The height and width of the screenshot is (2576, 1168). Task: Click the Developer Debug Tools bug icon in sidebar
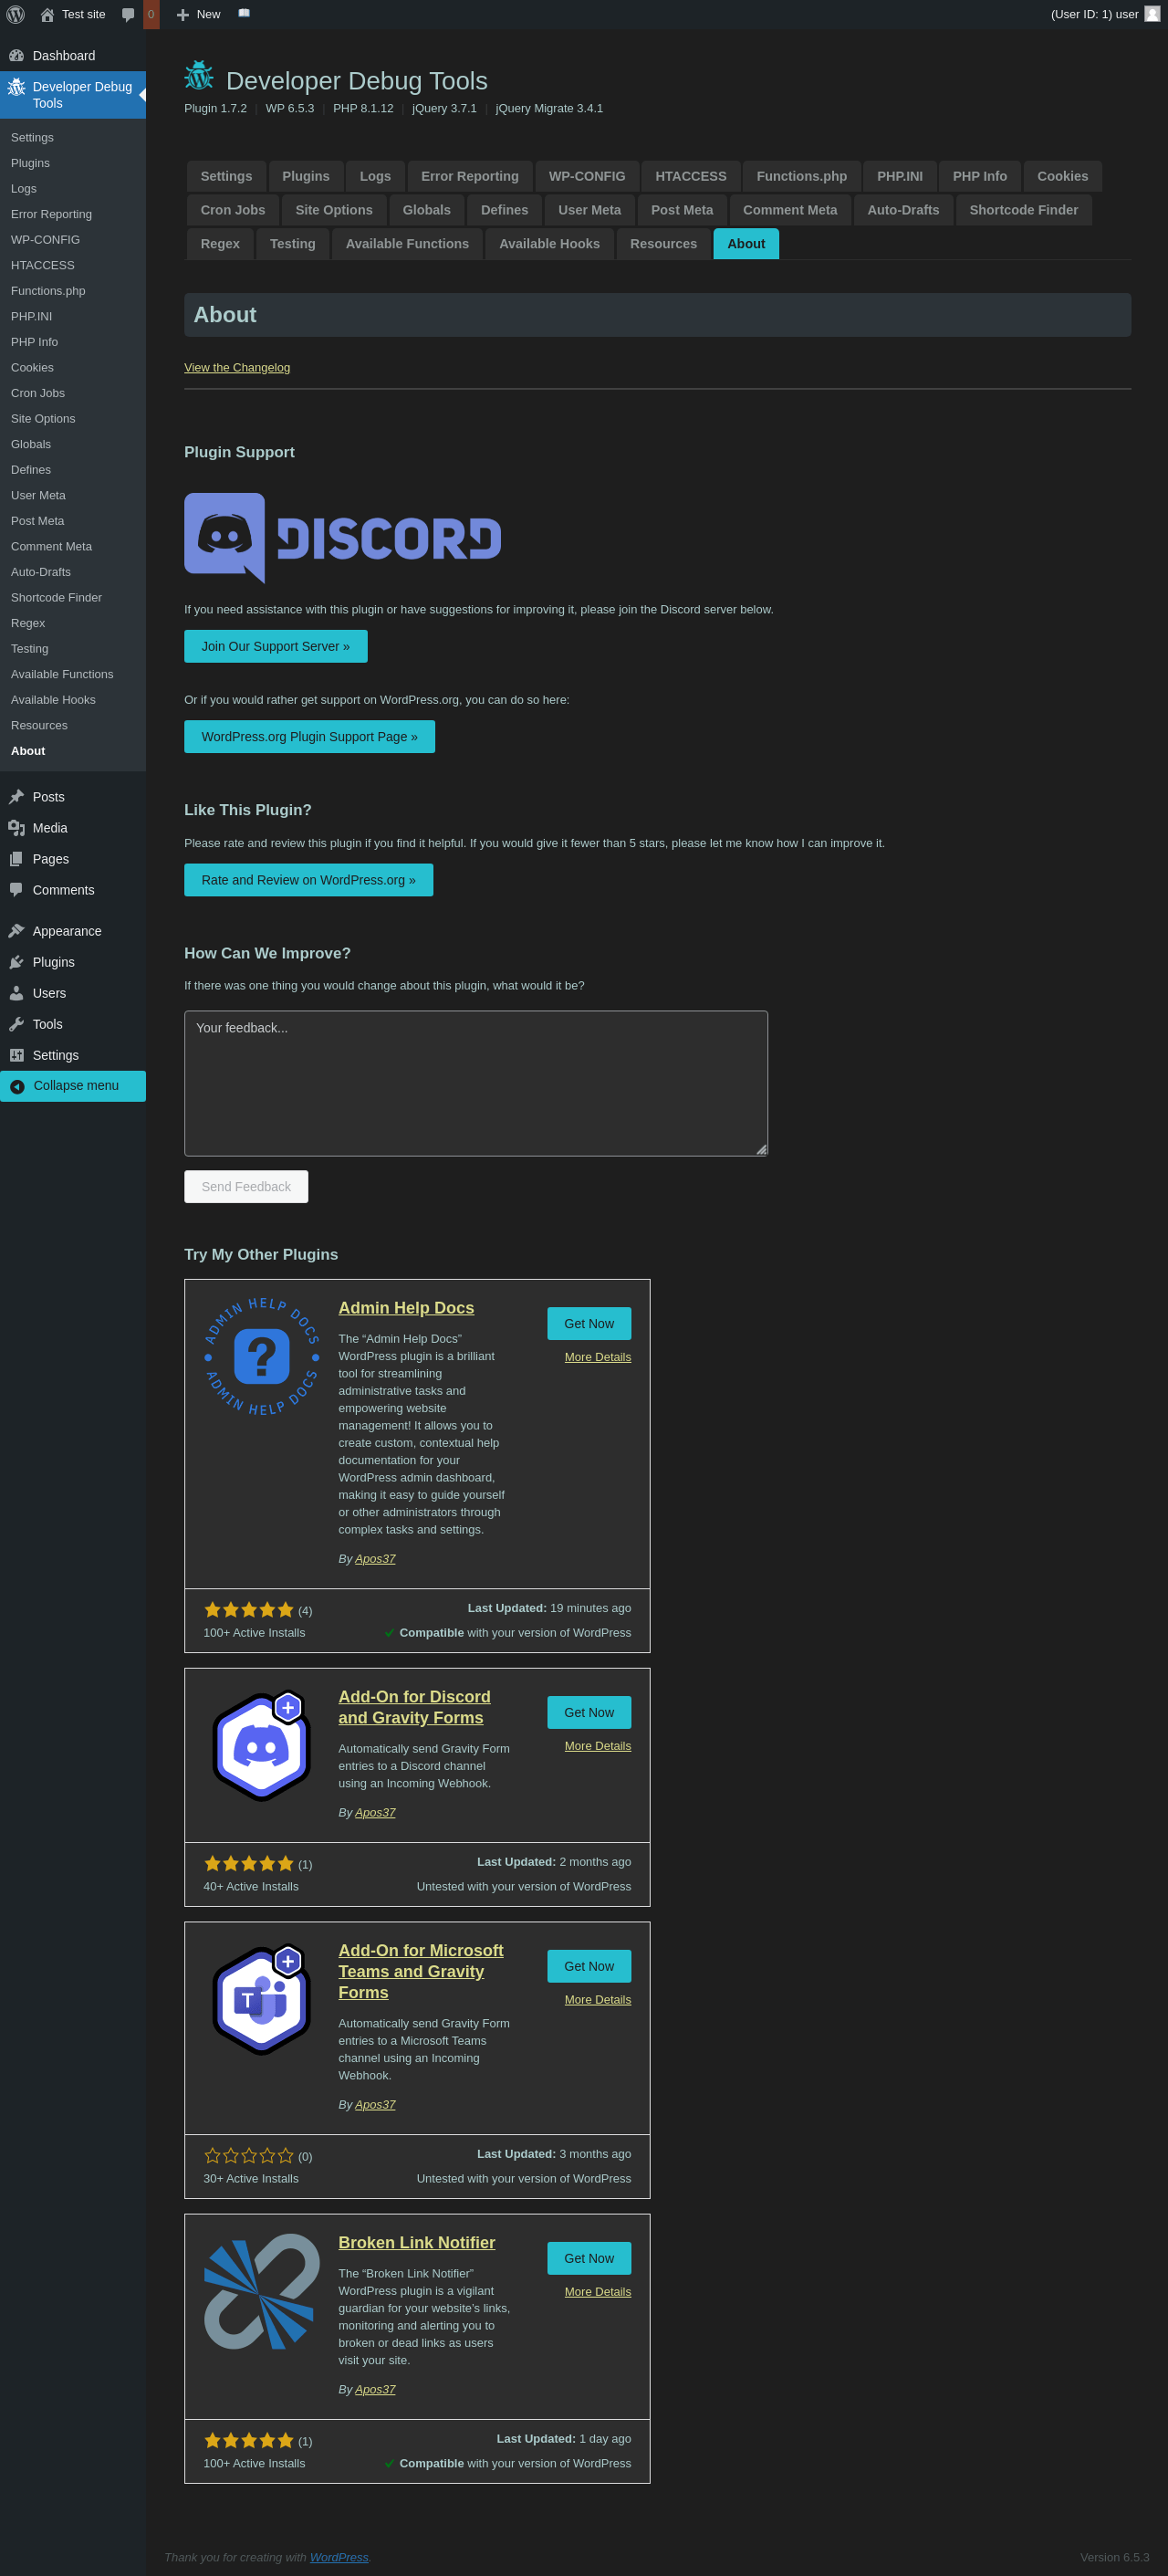[16, 87]
